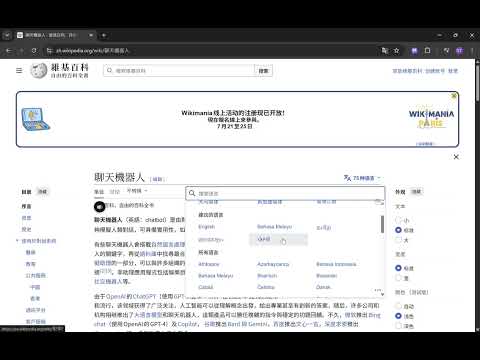Choose Azərbaycanca from all languages
Viewport: 480px width, 360px height.
273,264
